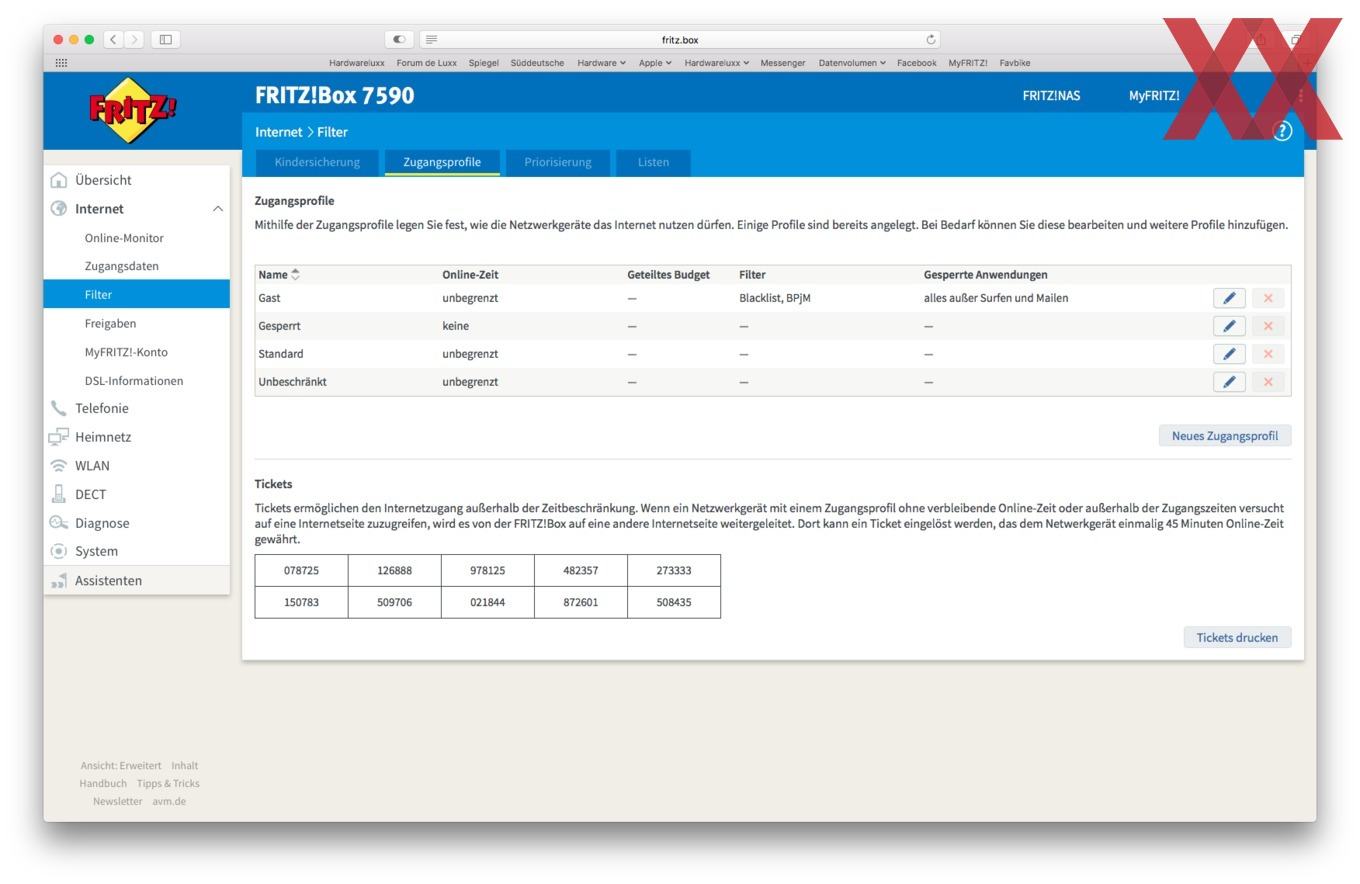Click the Ansicht: Erweitert link
The width and height of the screenshot is (1360, 884).
tap(120, 766)
